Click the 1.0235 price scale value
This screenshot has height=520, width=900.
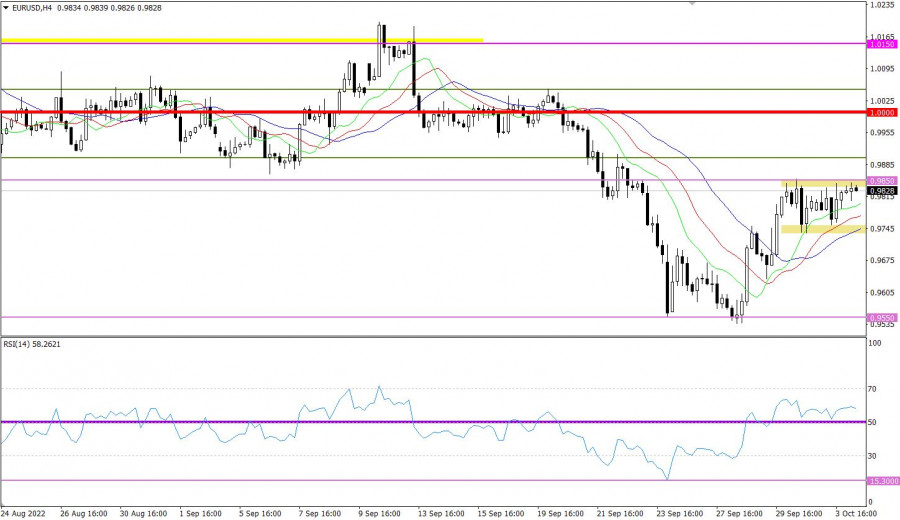pos(882,5)
